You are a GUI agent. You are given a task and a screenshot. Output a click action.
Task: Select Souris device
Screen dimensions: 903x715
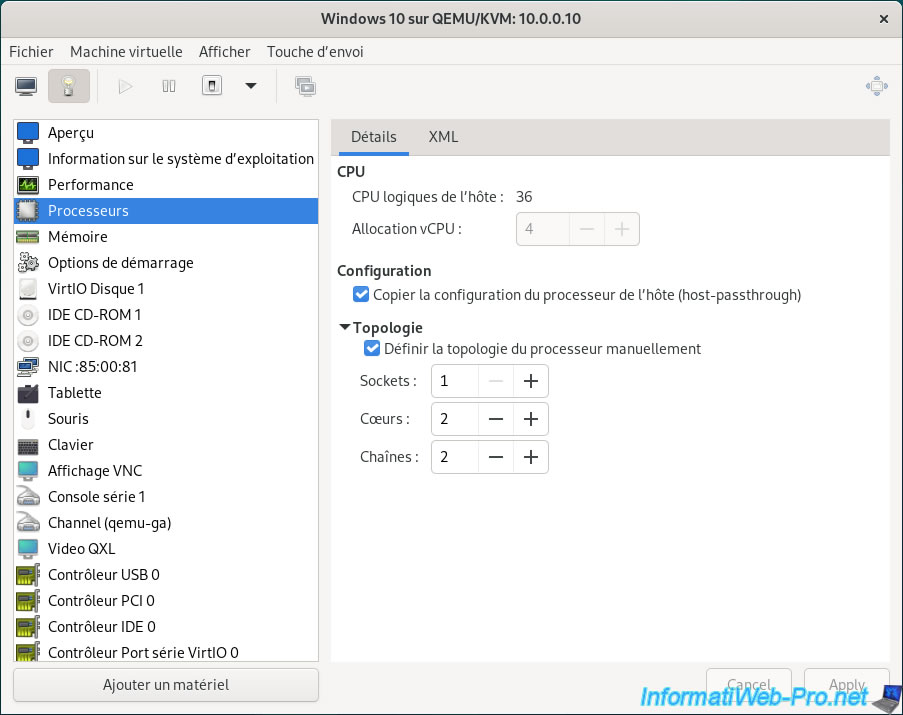166,419
